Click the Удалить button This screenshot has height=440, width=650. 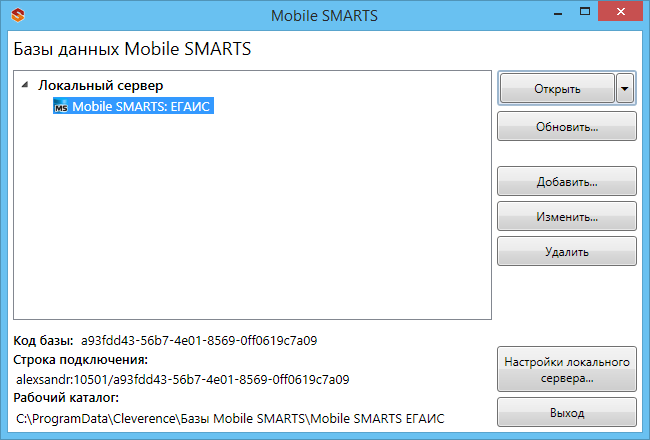[x=567, y=251]
